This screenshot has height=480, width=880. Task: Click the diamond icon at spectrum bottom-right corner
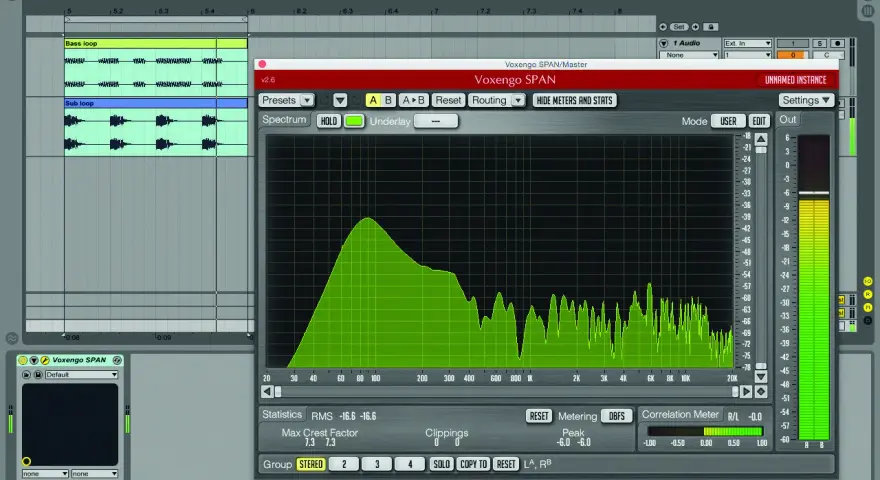point(761,392)
